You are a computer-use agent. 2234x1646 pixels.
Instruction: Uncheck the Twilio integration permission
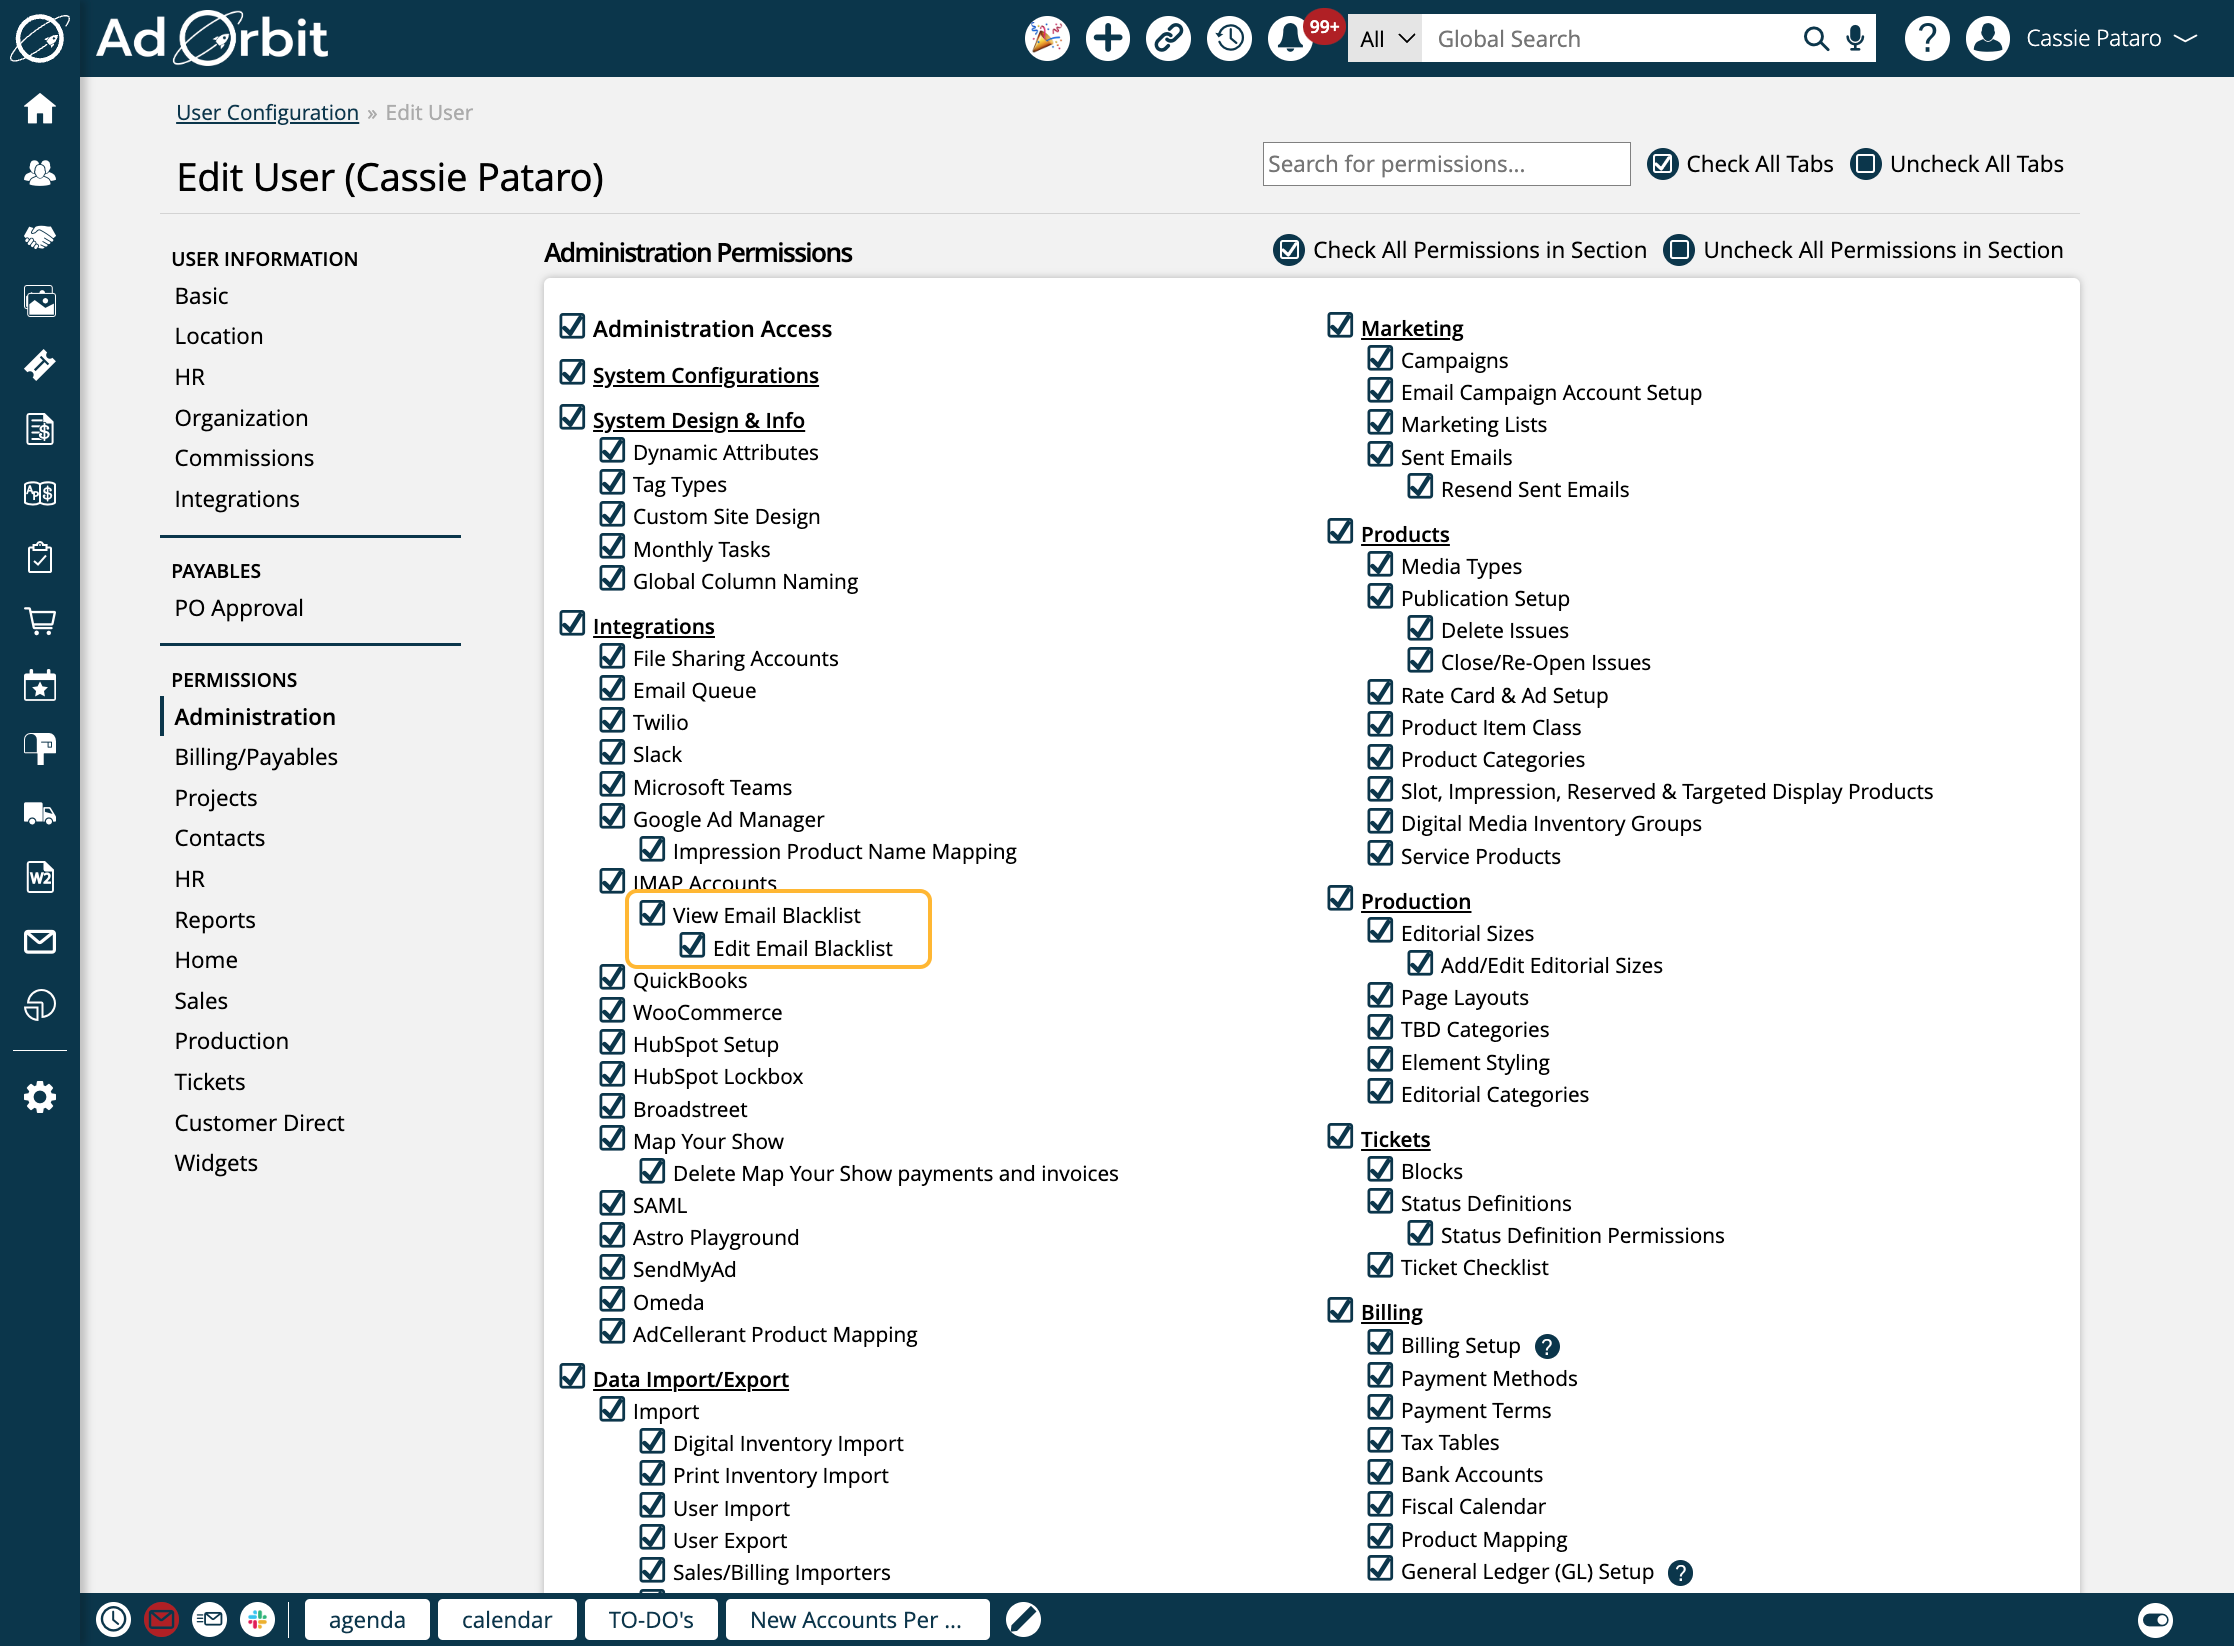coord(612,721)
